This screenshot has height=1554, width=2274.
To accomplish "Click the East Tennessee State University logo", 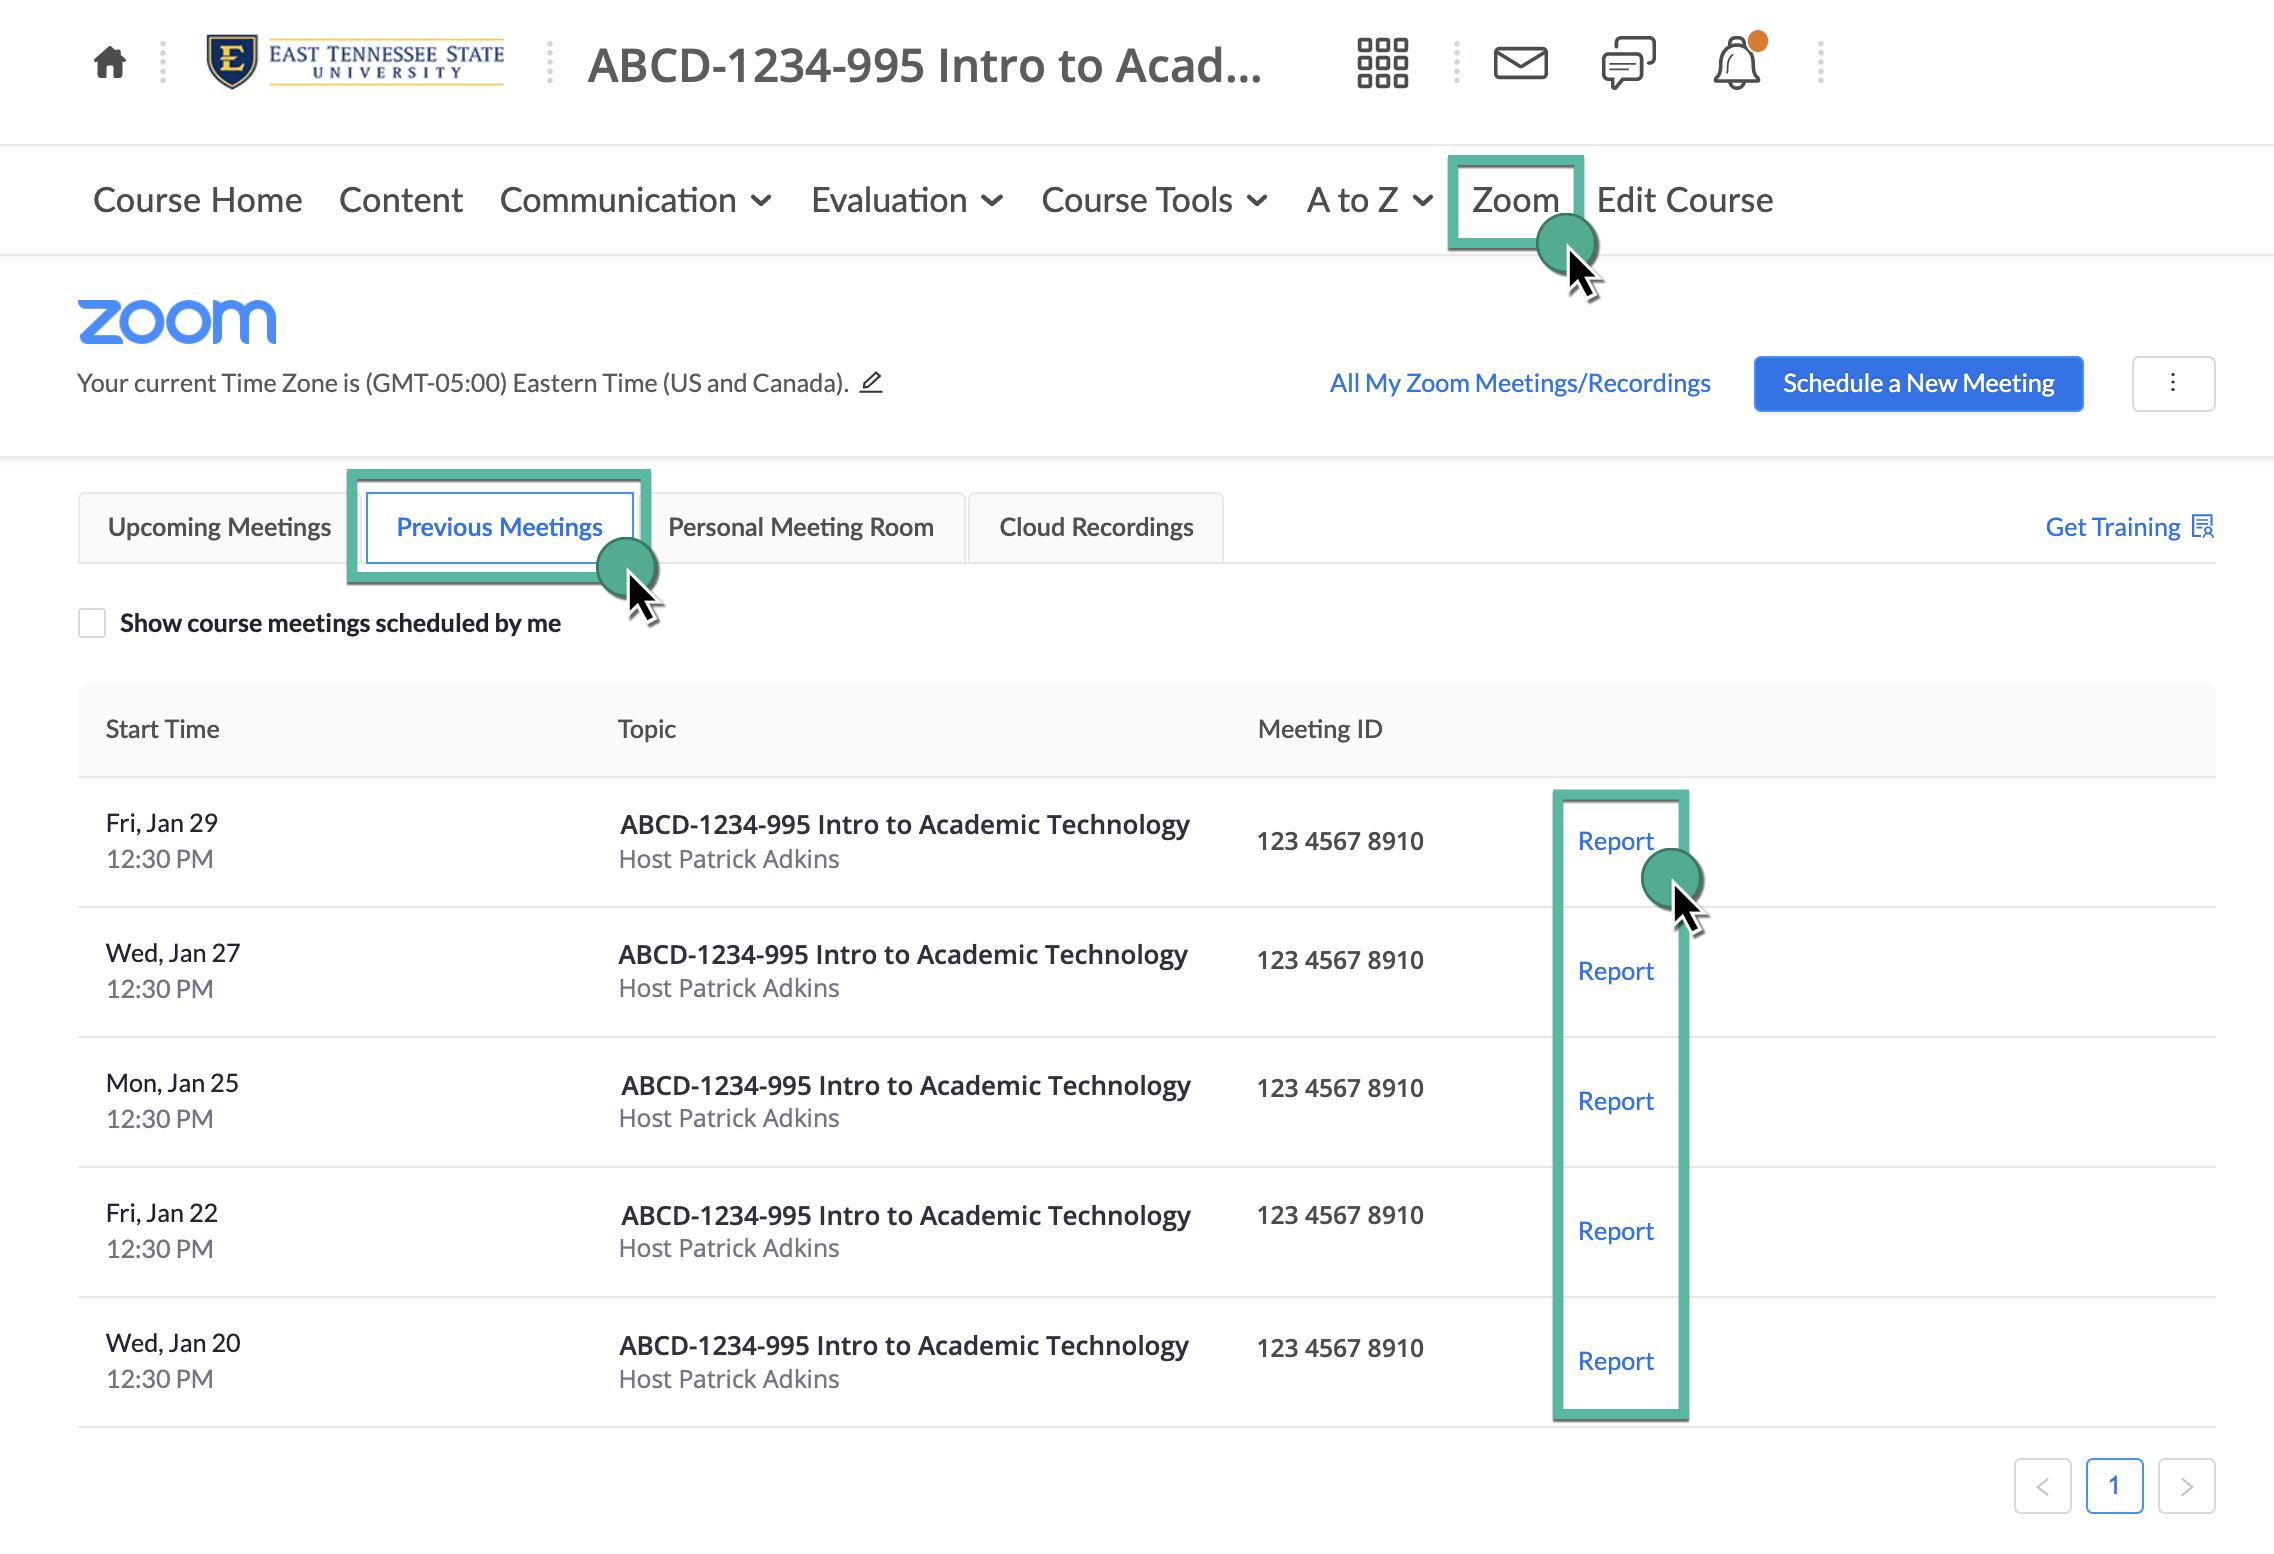I will (356, 62).
